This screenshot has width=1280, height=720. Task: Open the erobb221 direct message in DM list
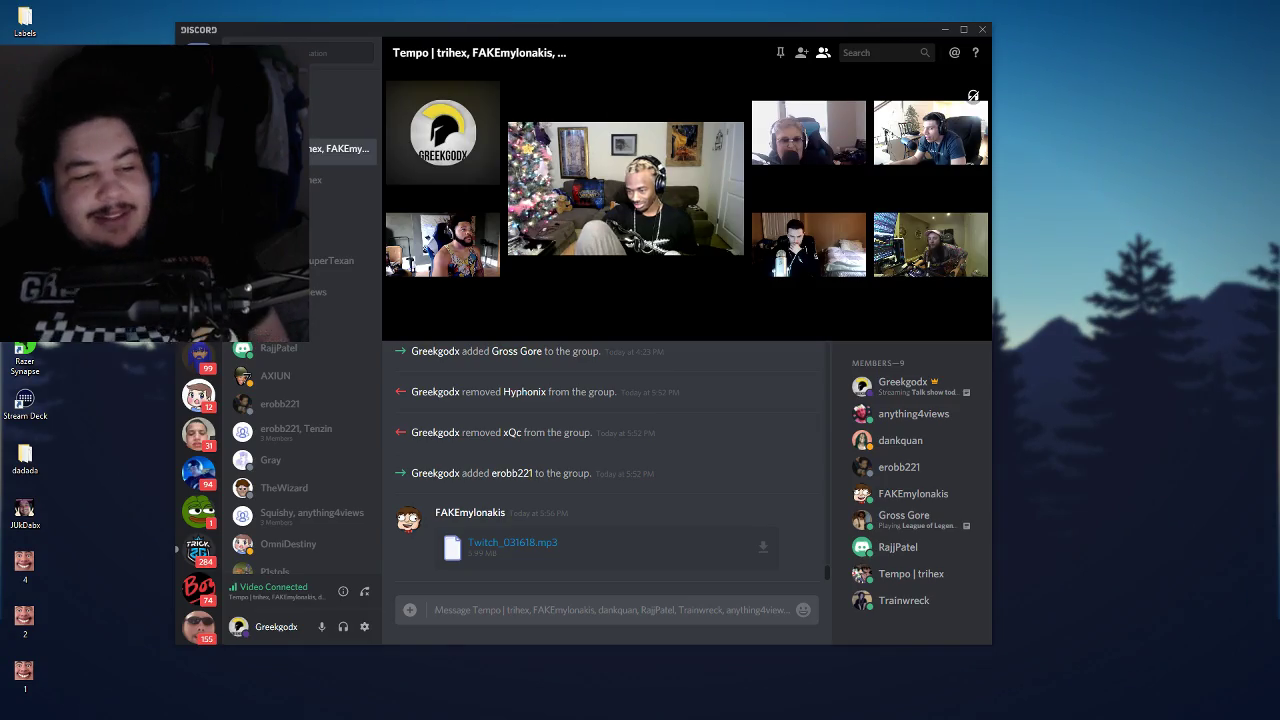(x=300, y=404)
